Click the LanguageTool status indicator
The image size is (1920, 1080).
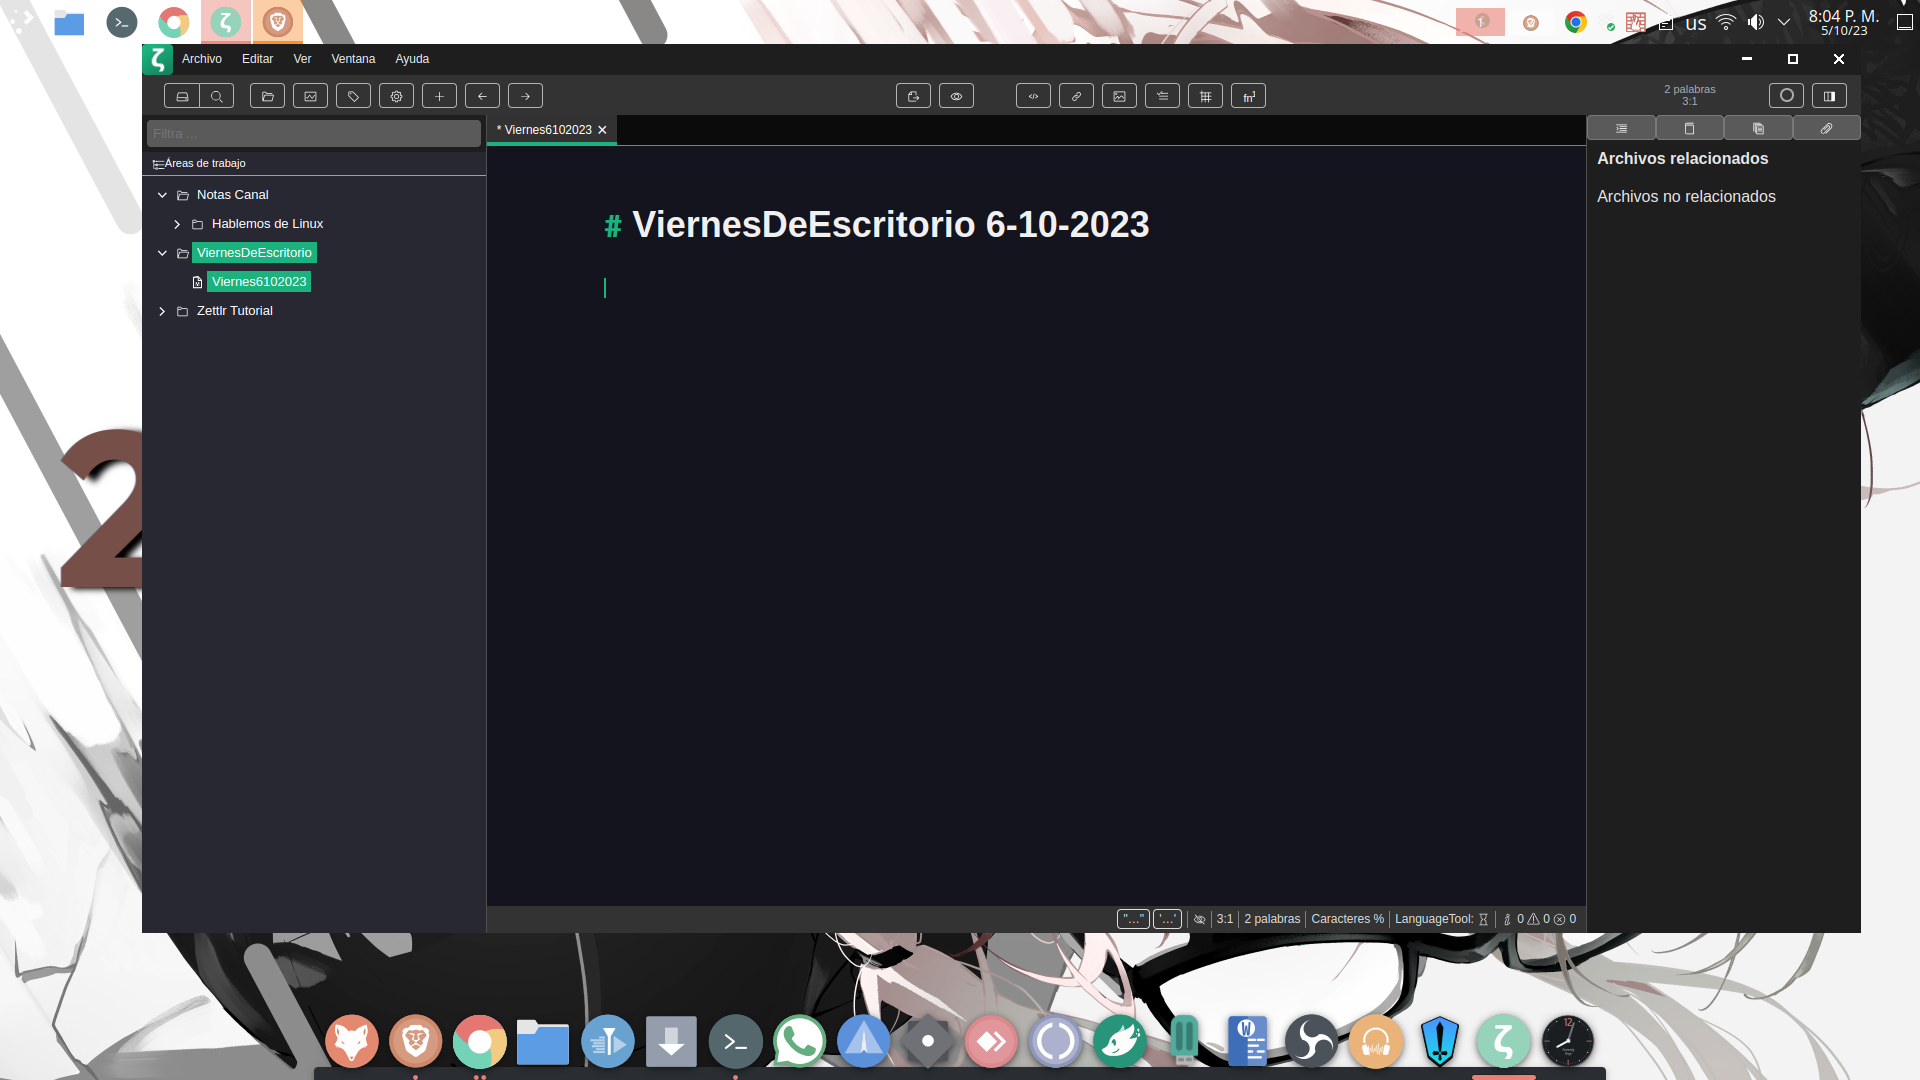[1441, 919]
